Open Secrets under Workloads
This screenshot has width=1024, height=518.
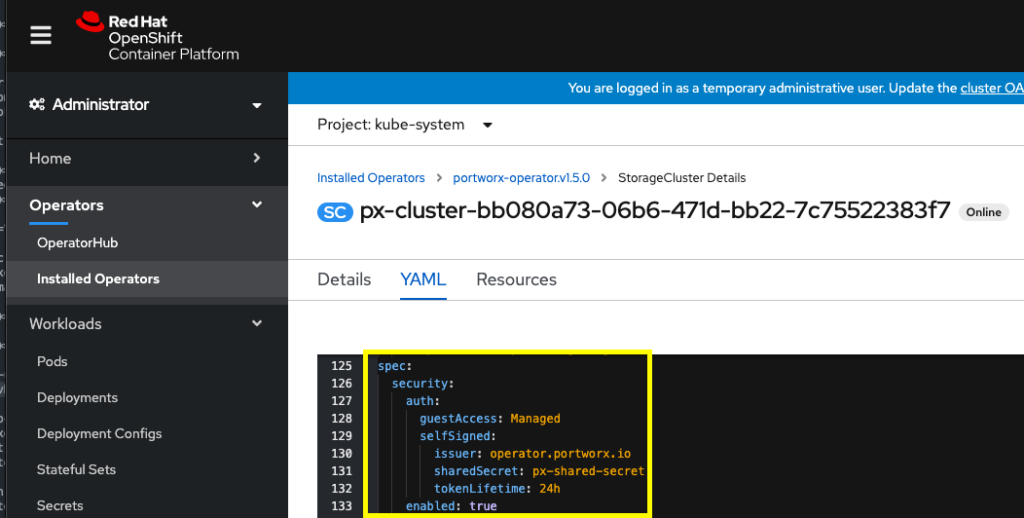(x=60, y=506)
